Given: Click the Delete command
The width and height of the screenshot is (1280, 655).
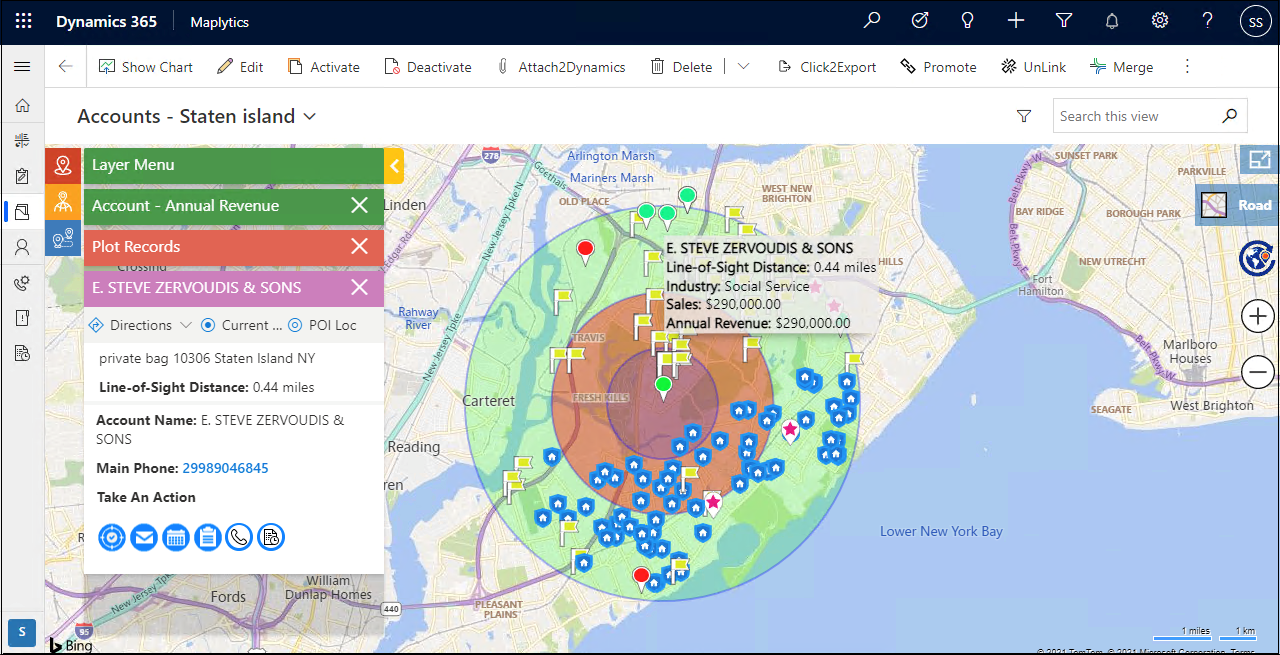Looking at the screenshot, I should tap(681, 67).
